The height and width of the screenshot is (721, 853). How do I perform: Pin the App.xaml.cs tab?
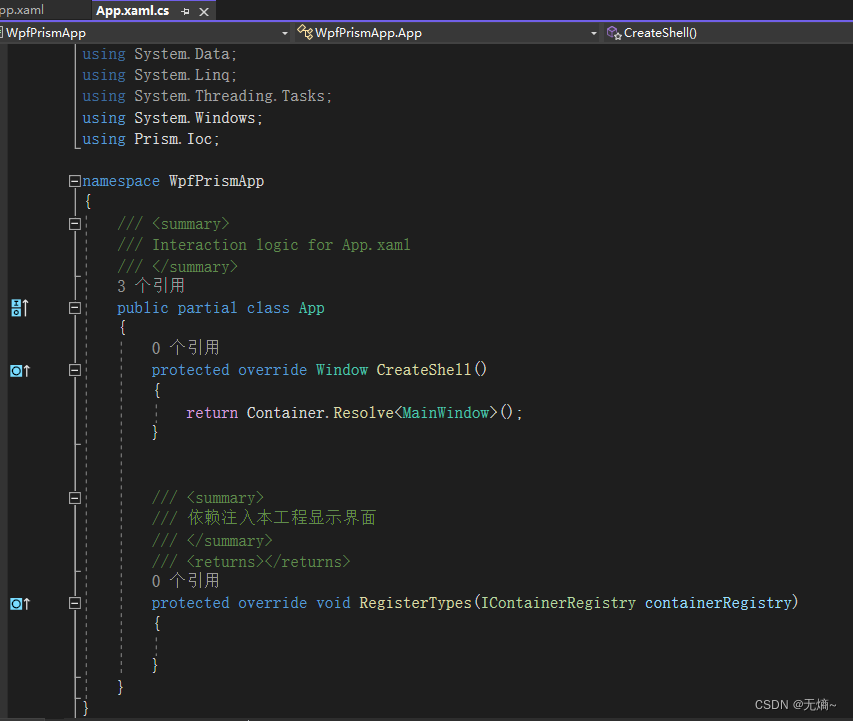(x=186, y=11)
